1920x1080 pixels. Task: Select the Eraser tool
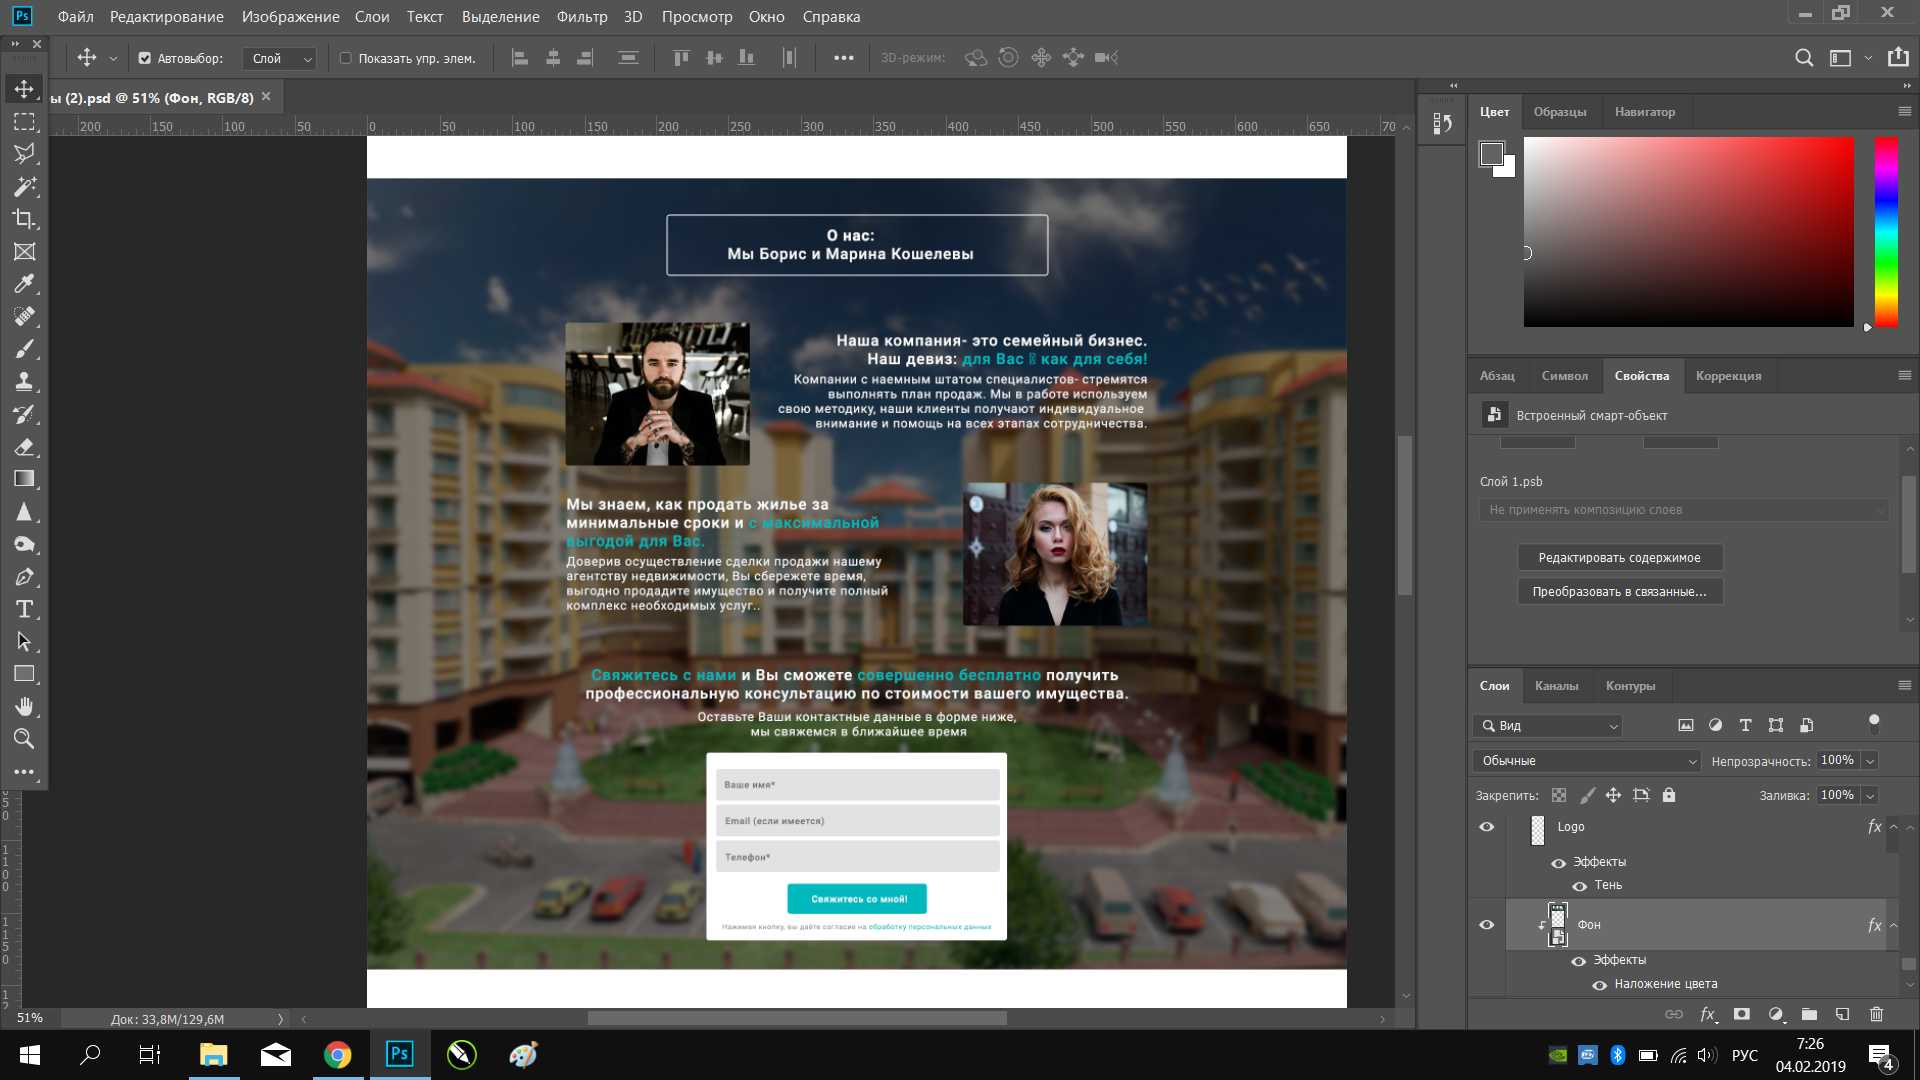pyautogui.click(x=24, y=447)
